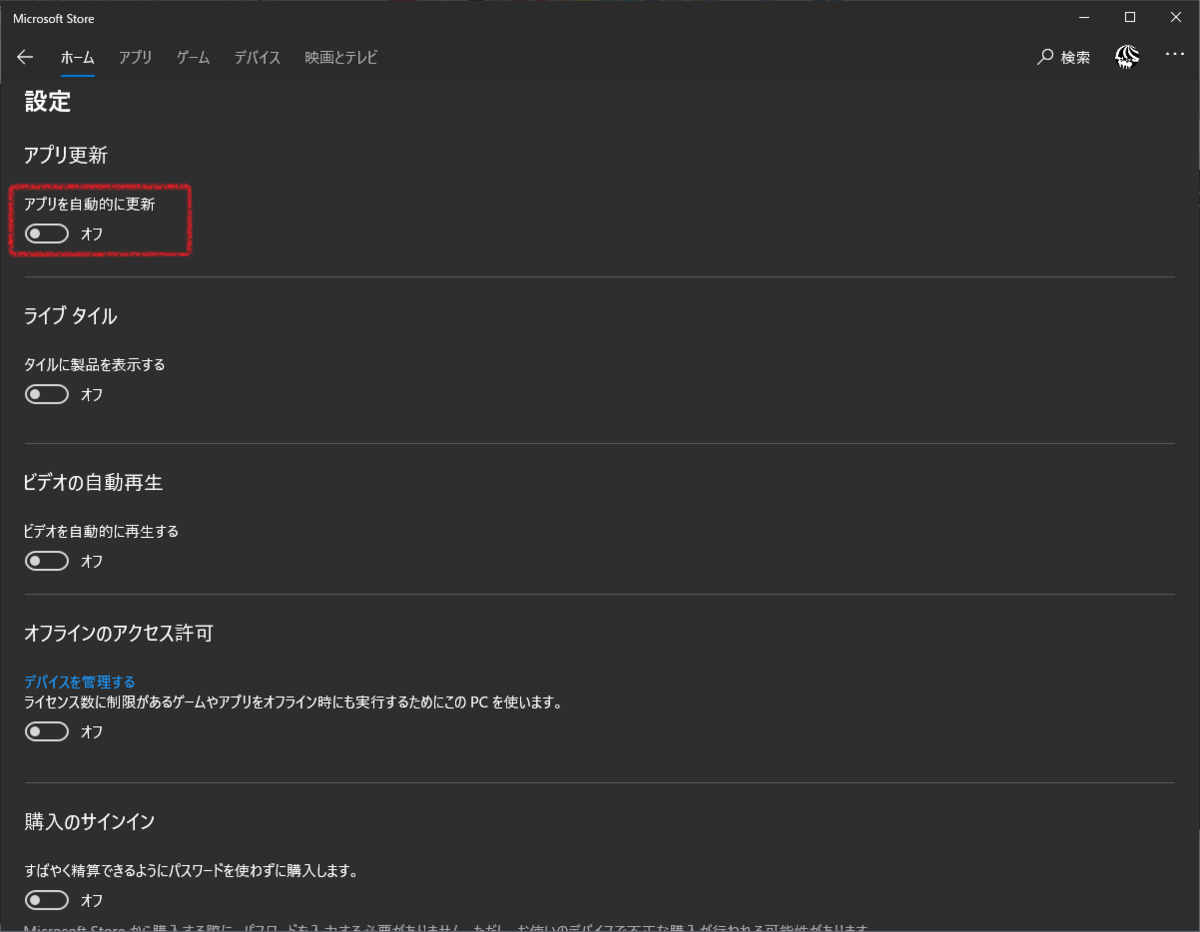The height and width of the screenshot is (932, 1200).
Task: Open the user account avatar
Action: (x=1127, y=57)
